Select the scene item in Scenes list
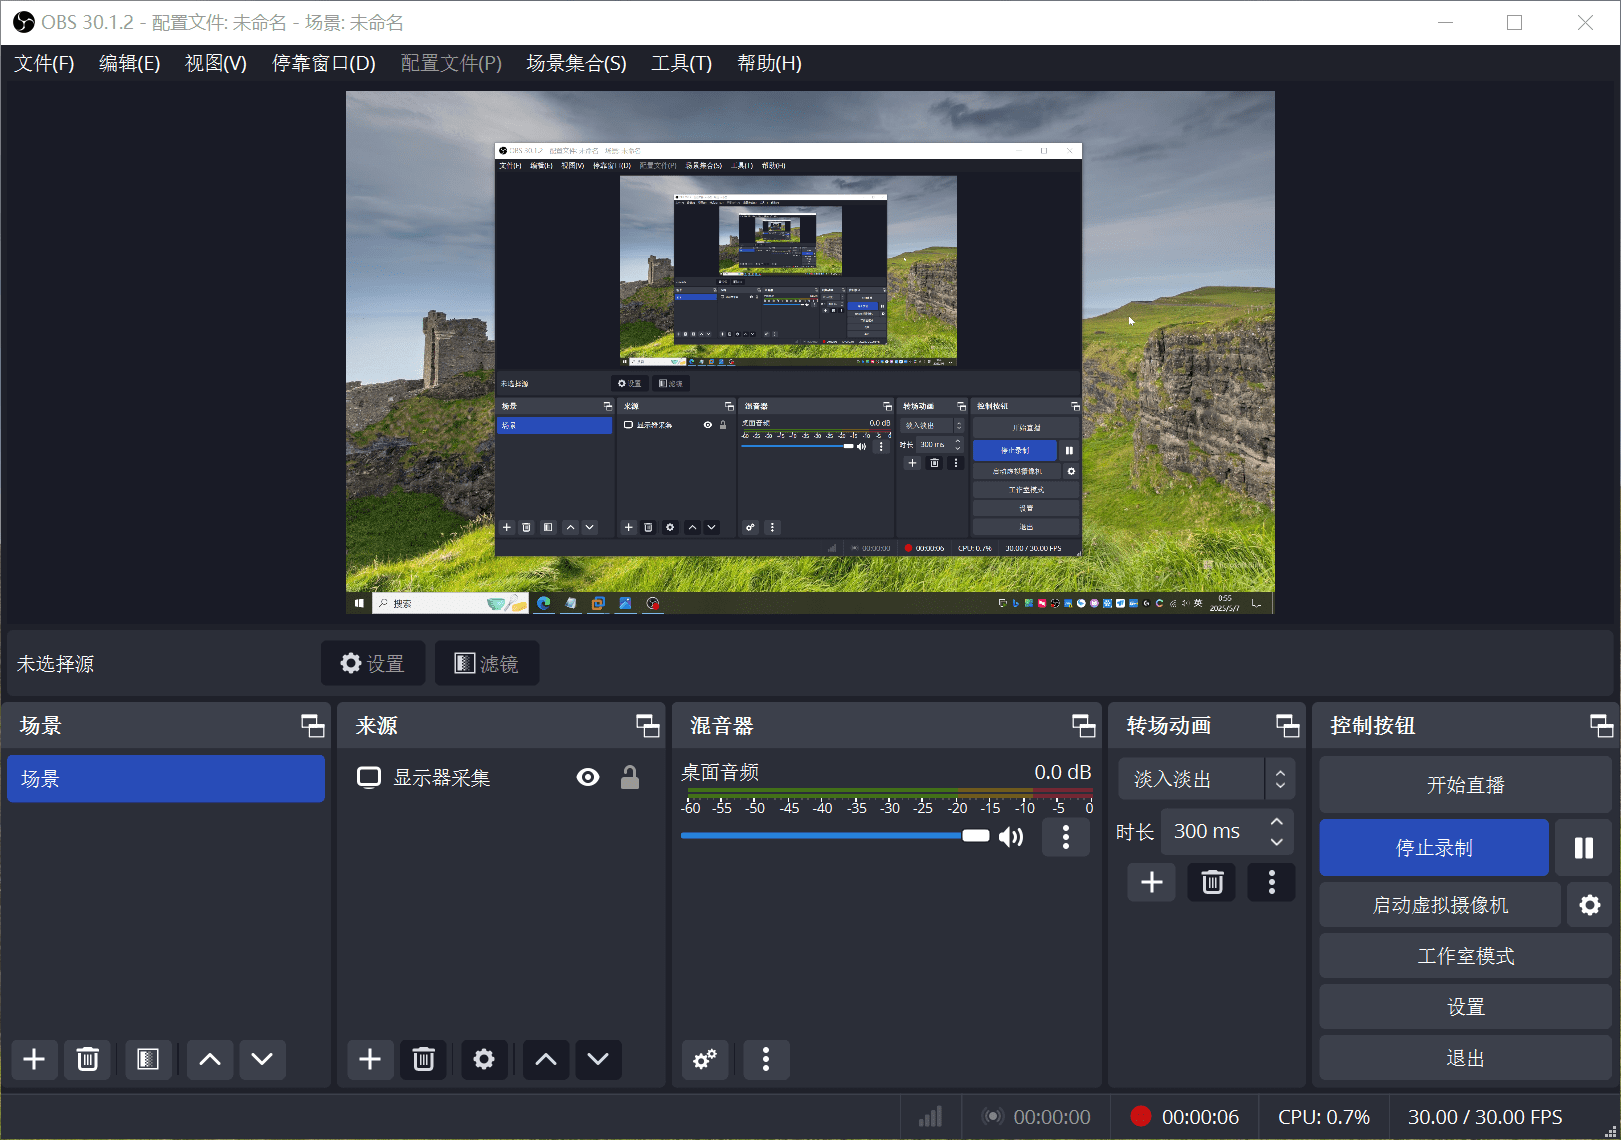Screen dimensions: 1621x1140 point(166,778)
